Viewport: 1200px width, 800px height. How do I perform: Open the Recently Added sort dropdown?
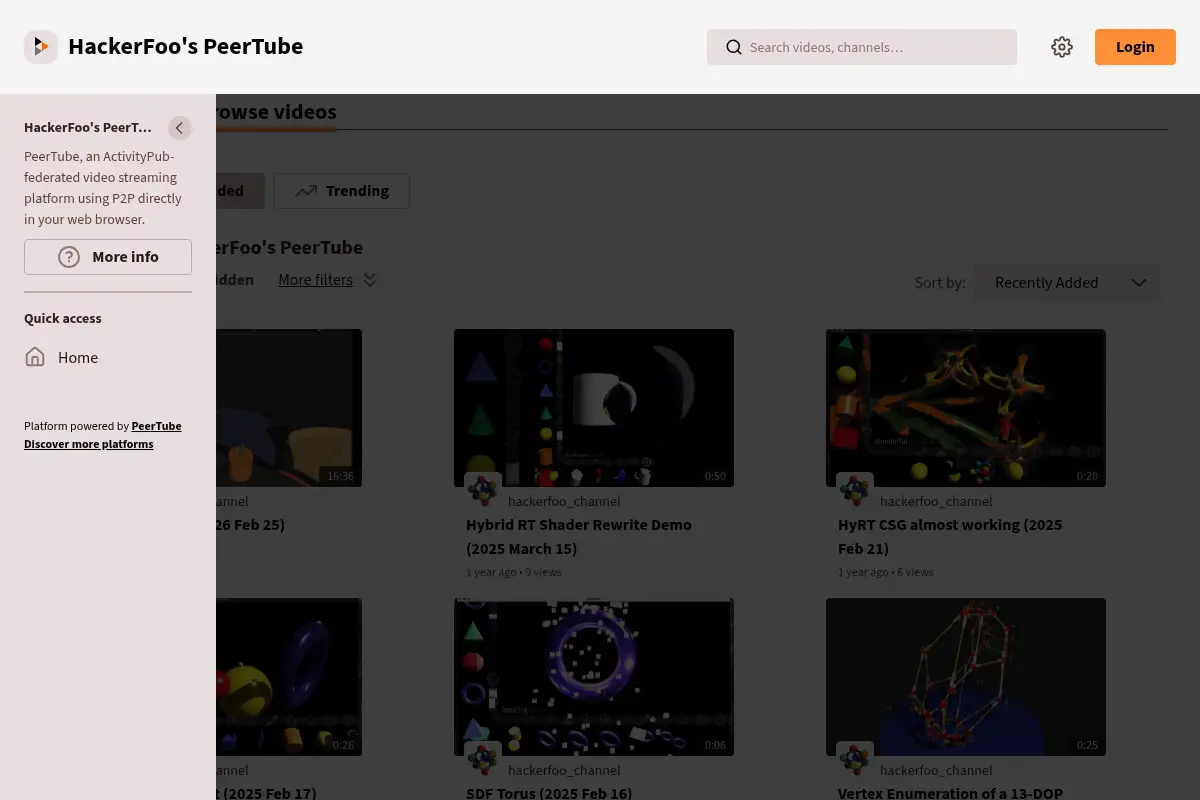1068,283
